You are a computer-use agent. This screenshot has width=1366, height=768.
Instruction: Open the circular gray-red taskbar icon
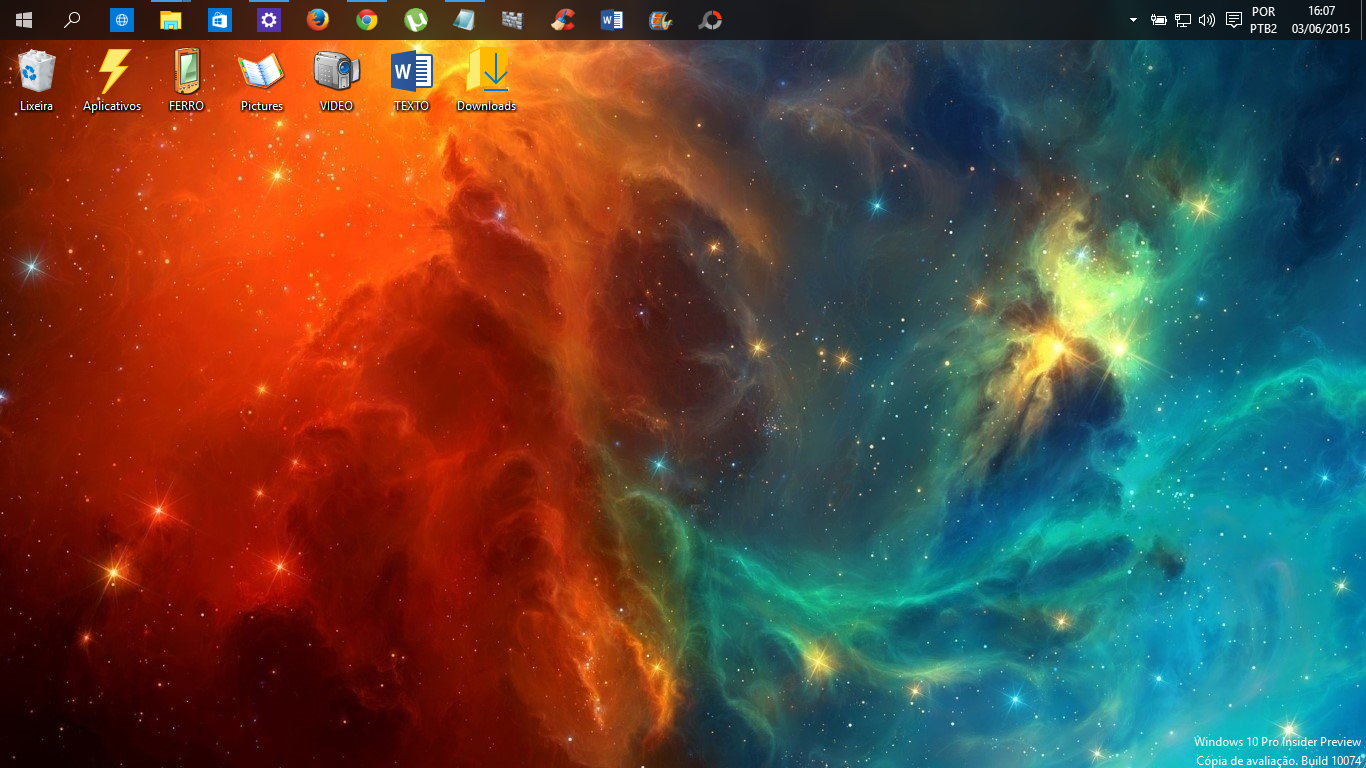click(x=710, y=20)
